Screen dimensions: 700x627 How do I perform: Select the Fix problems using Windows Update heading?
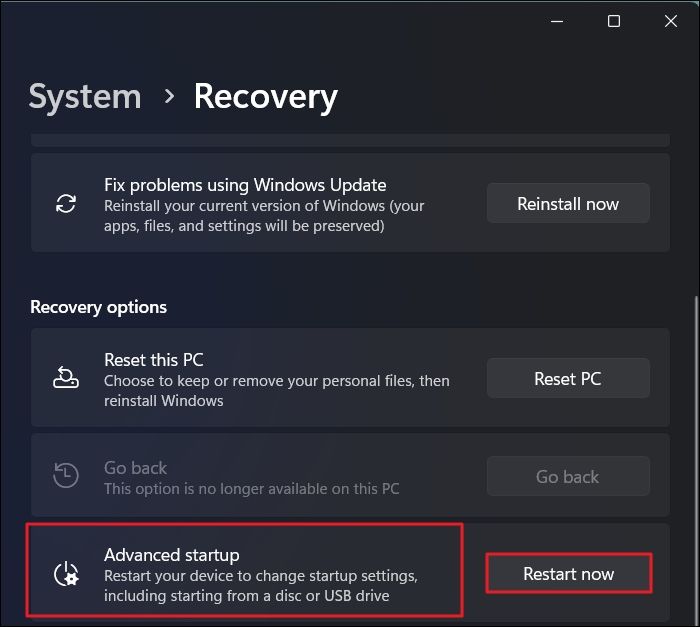(245, 185)
